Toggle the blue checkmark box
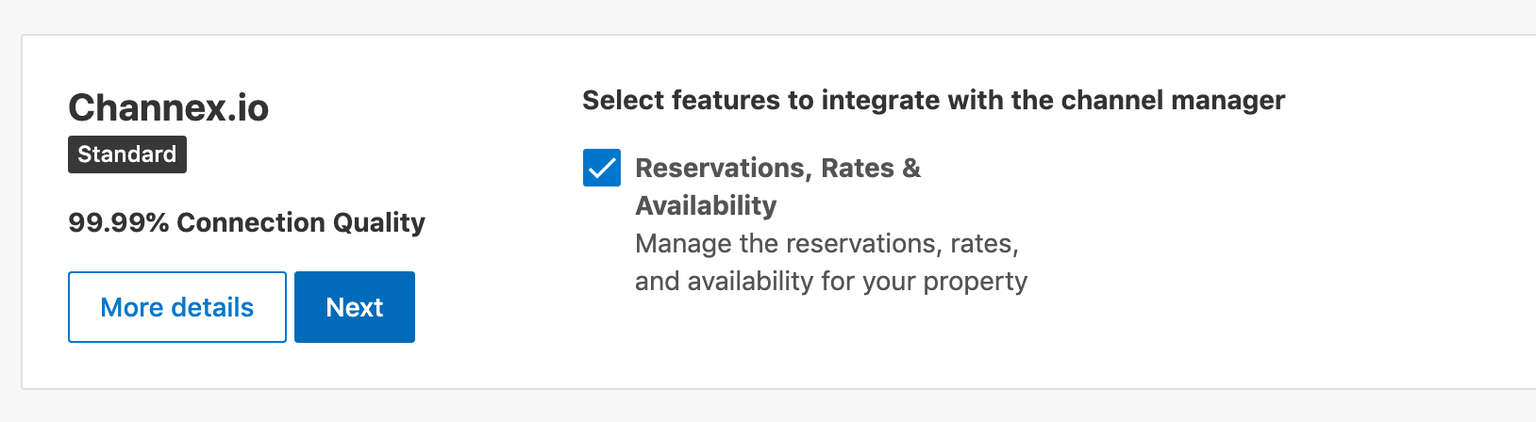 click(x=602, y=168)
